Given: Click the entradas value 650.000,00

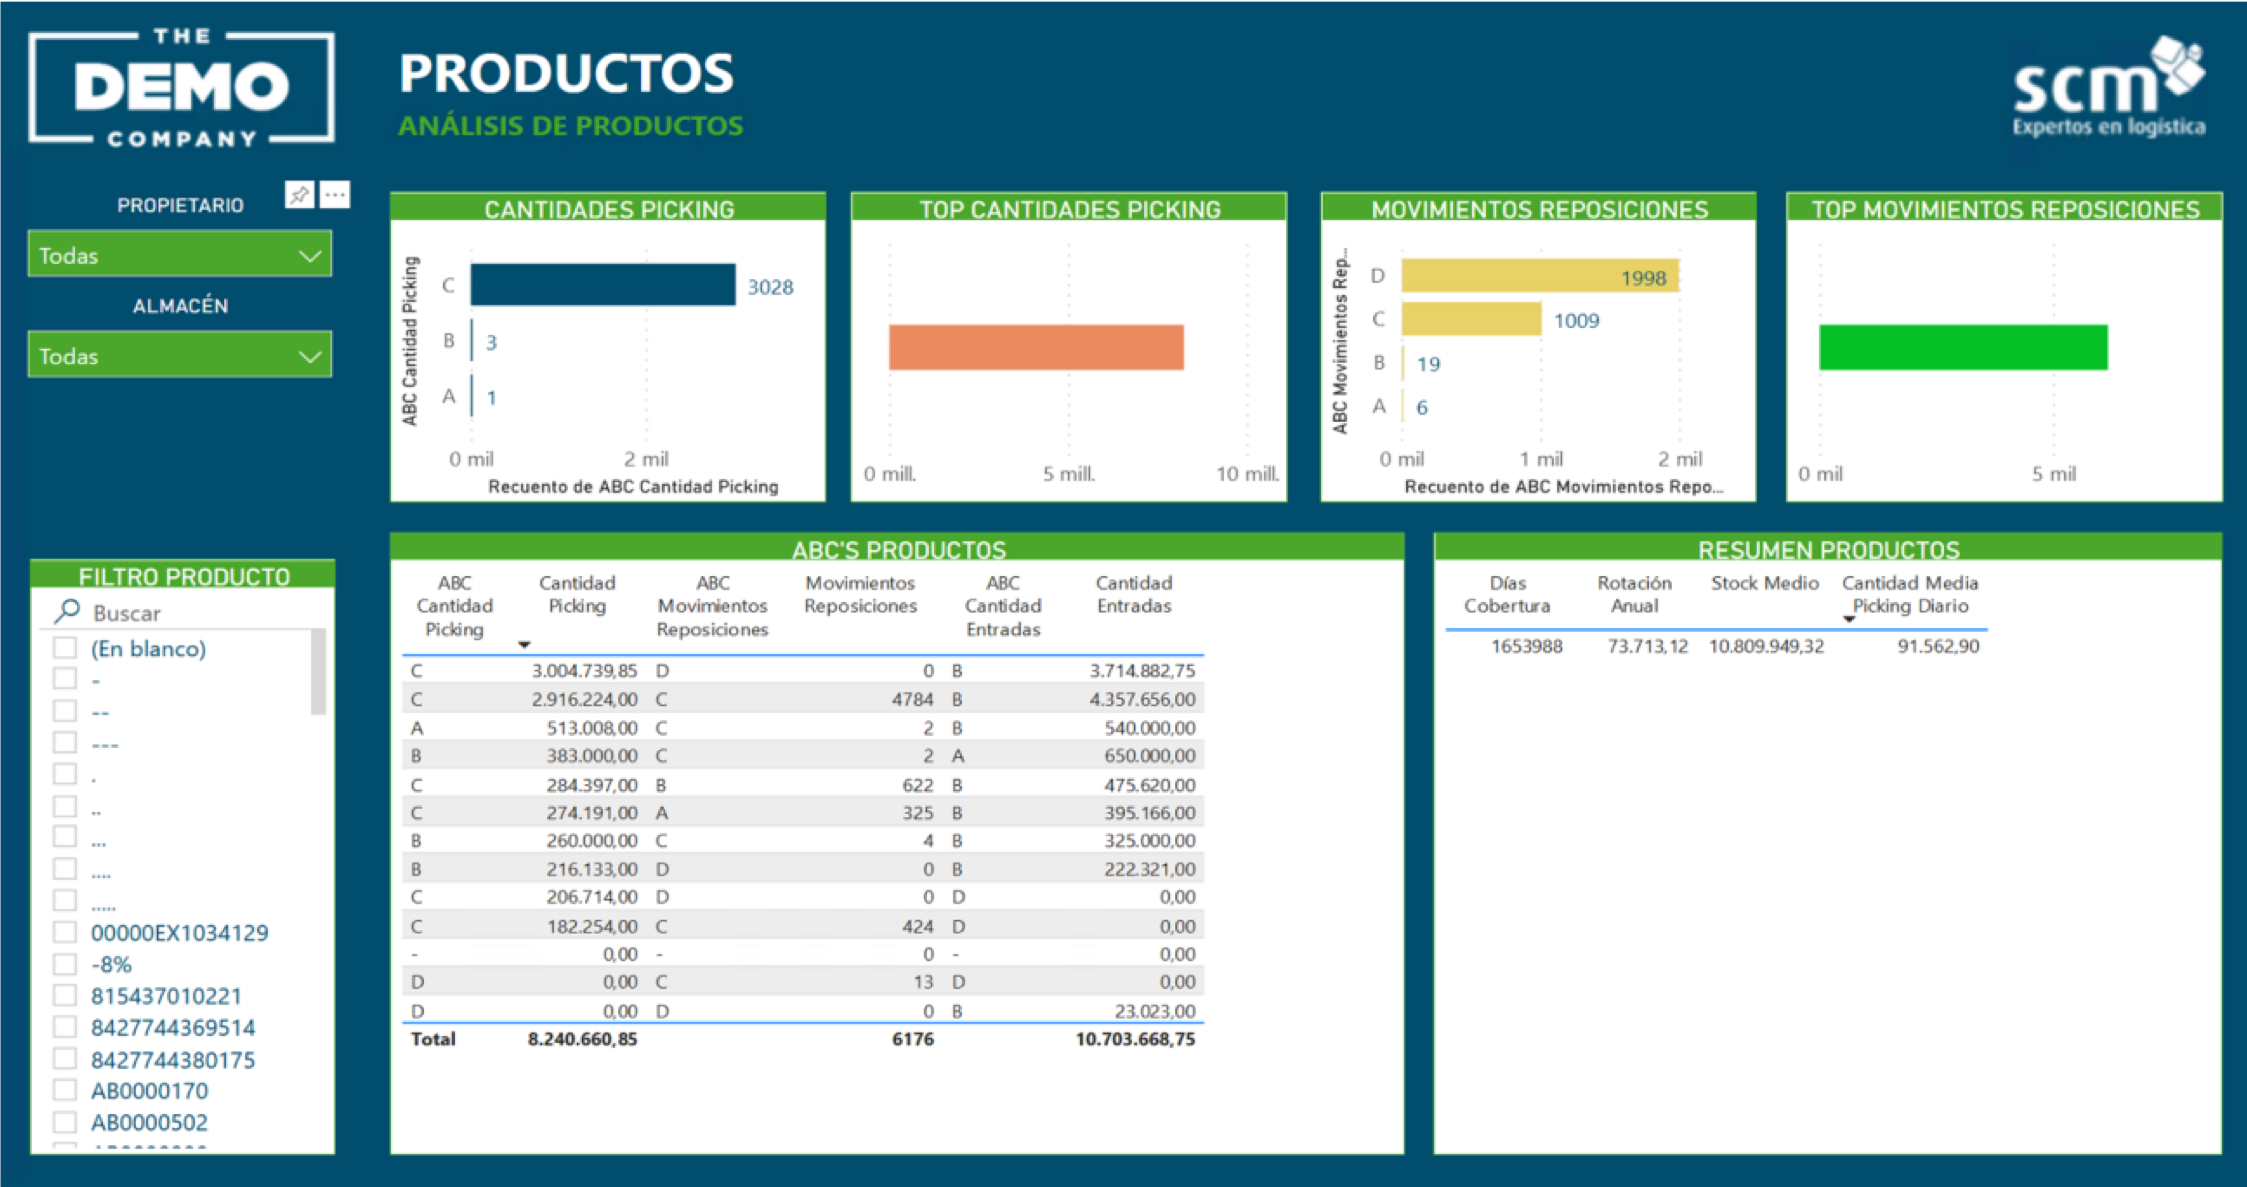Looking at the screenshot, I should pyautogui.click(x=1149, y=756).
